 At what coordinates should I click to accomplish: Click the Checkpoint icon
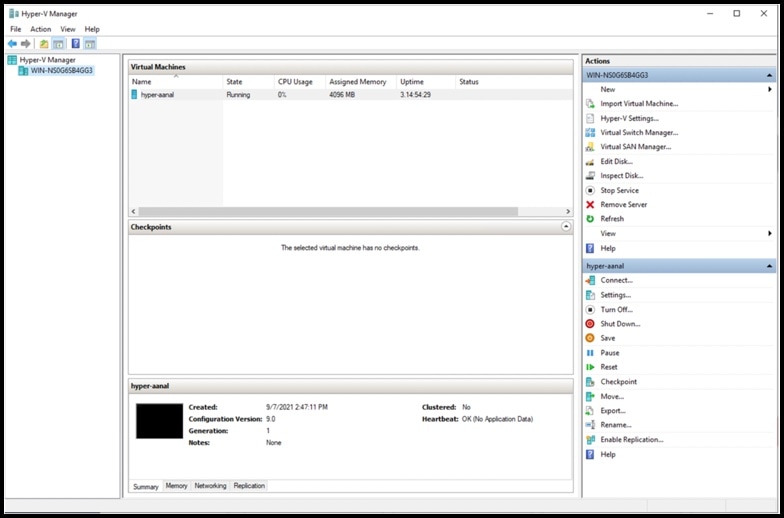point(590,382)
